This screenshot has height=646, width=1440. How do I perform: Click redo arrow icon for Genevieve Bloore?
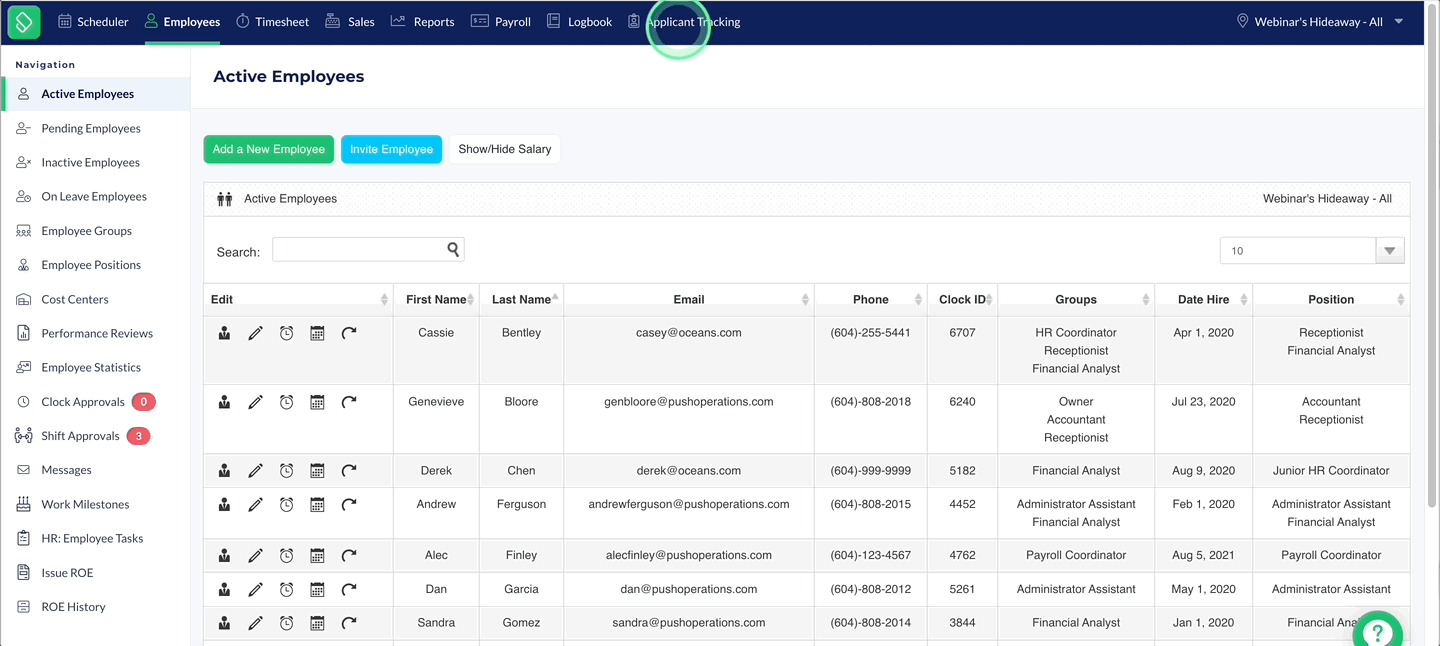click(x=348, y=402)
